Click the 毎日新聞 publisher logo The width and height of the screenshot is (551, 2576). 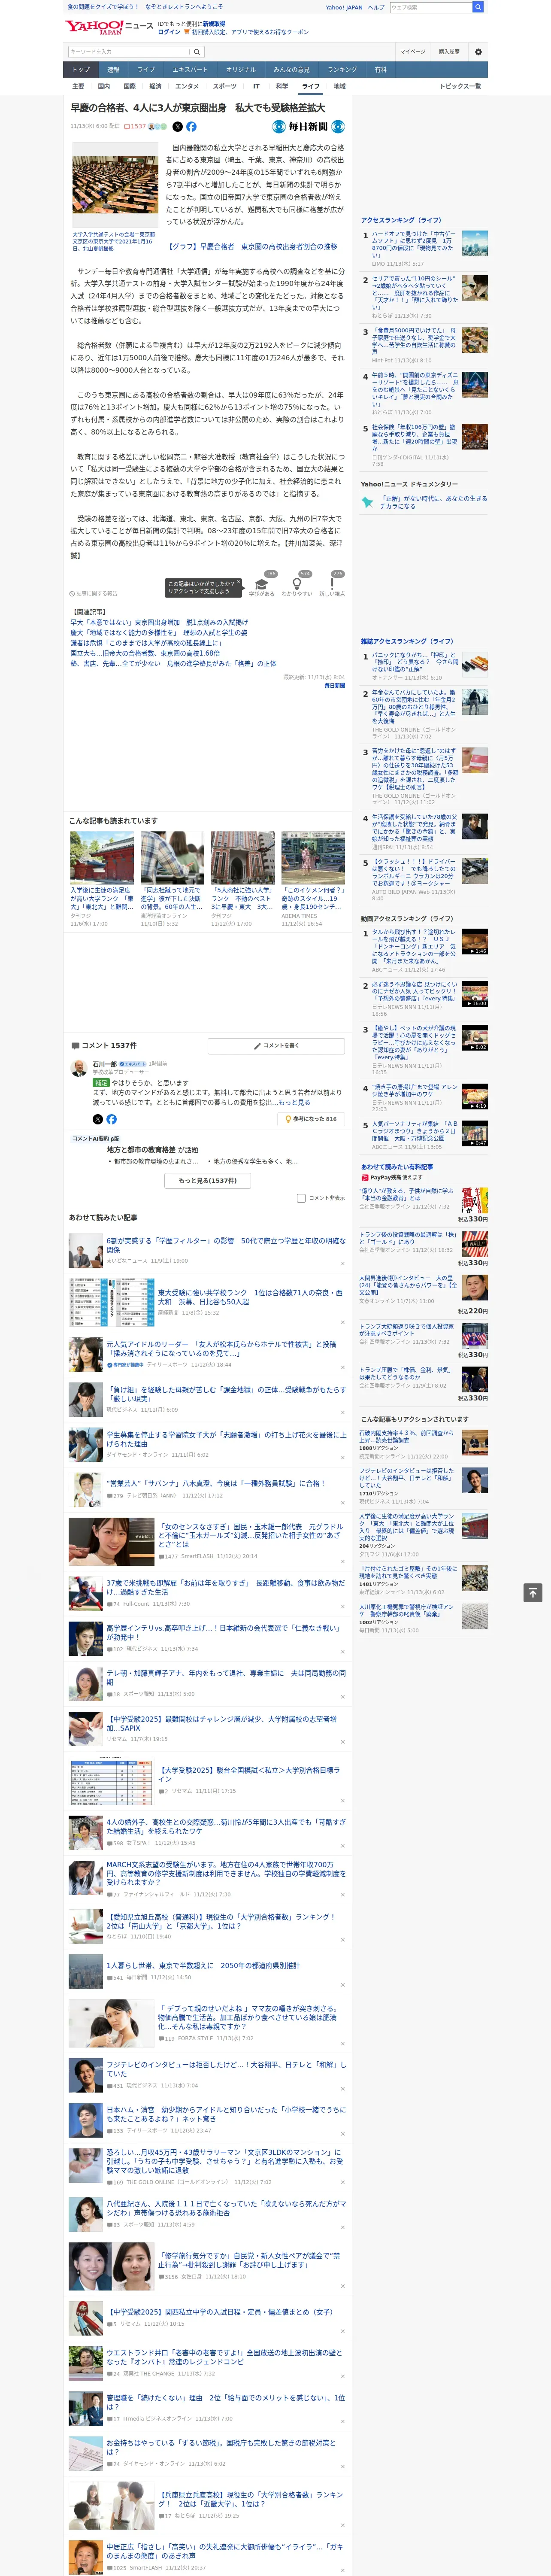pos(308,127)
